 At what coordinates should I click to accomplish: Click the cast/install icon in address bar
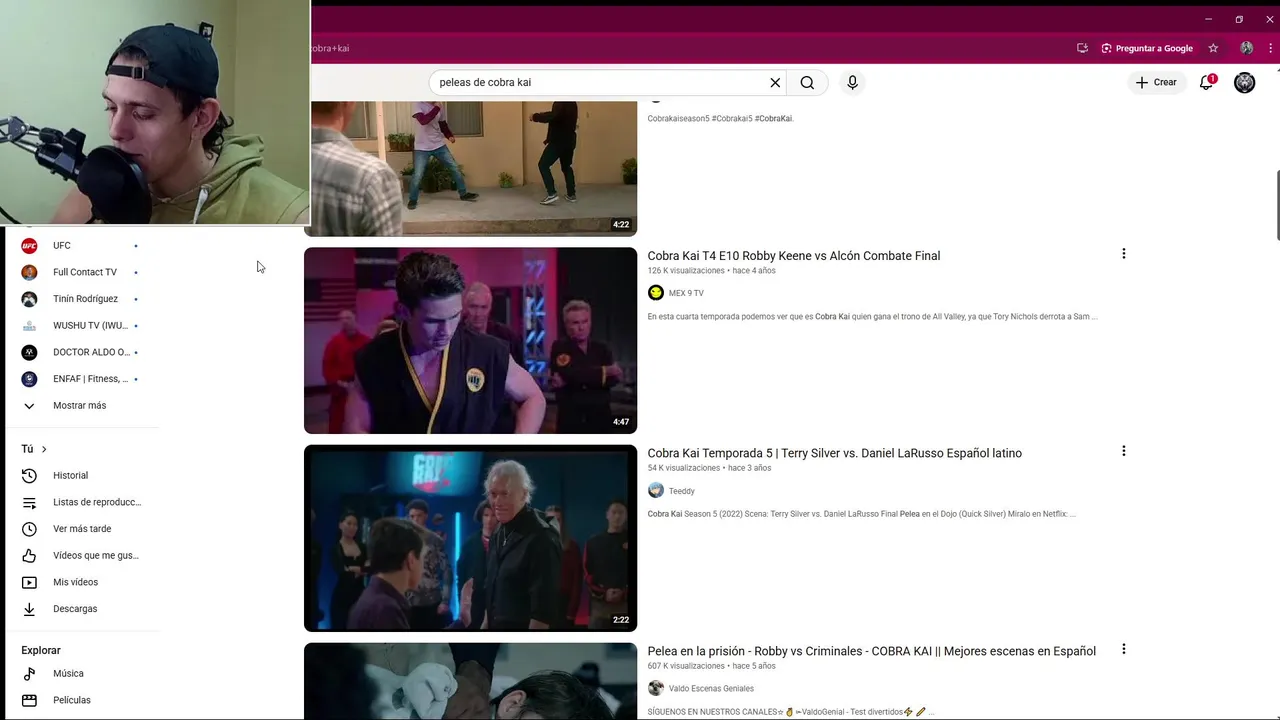[x=1082, y=48]
